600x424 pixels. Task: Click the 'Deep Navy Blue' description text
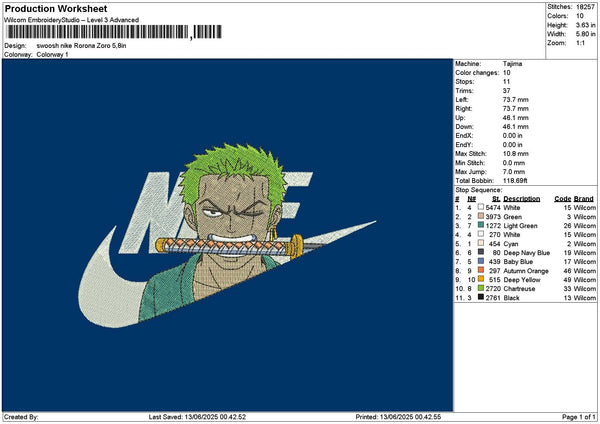tap(527, 253)
